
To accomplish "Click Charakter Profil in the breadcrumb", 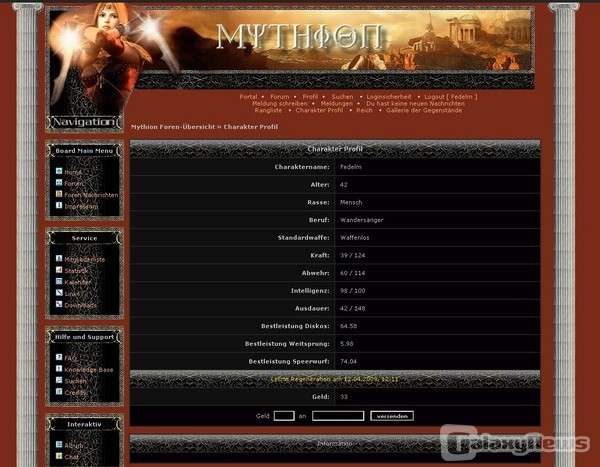I will (x=251, y=127).
